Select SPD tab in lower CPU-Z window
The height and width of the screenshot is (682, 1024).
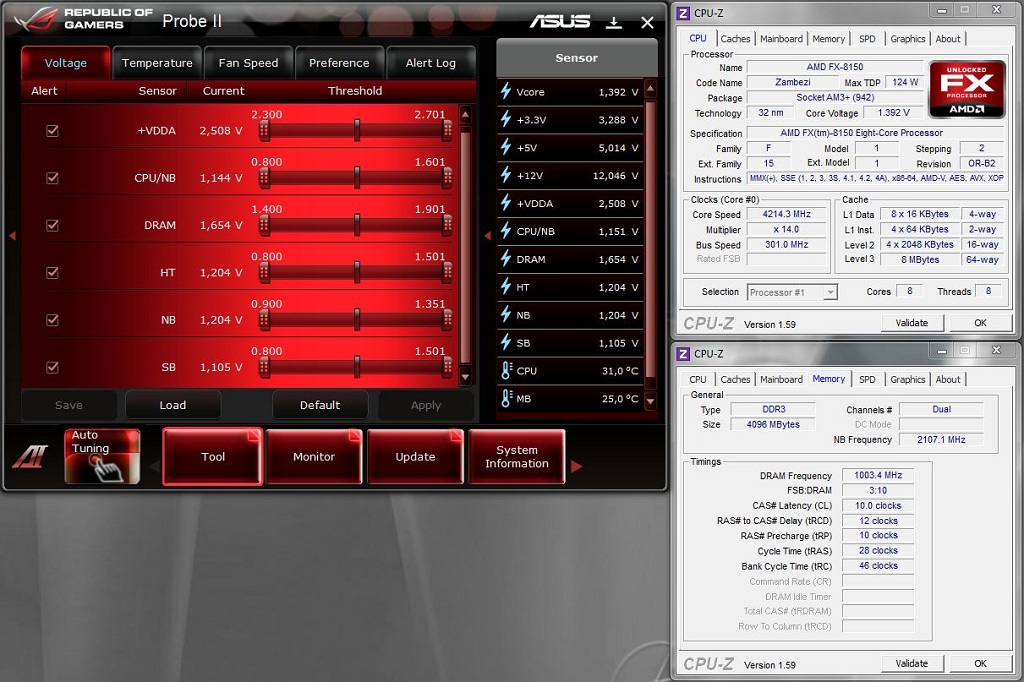(867, 379)
